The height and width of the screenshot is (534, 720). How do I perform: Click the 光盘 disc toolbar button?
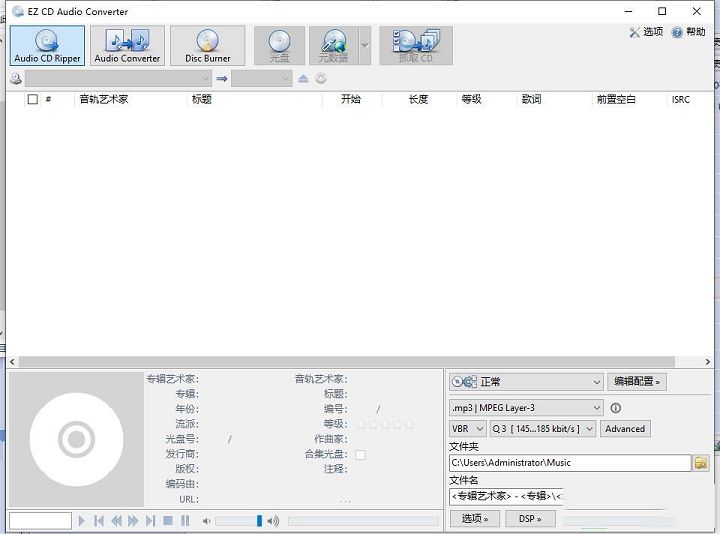(279, 45)
